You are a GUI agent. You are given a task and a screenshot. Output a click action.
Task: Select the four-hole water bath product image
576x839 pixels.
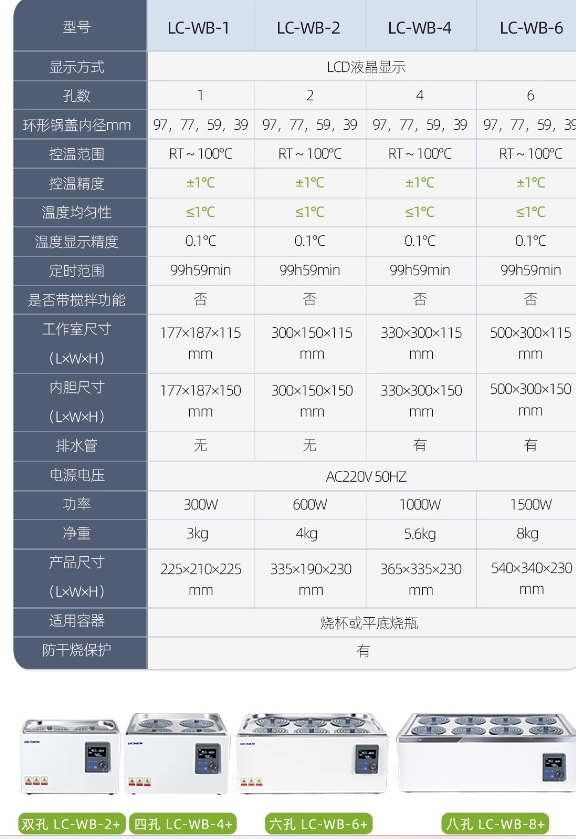click(178, 753)
